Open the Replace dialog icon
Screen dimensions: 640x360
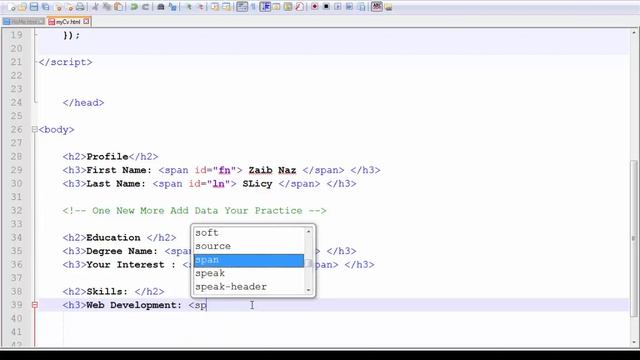pos(173,7)
